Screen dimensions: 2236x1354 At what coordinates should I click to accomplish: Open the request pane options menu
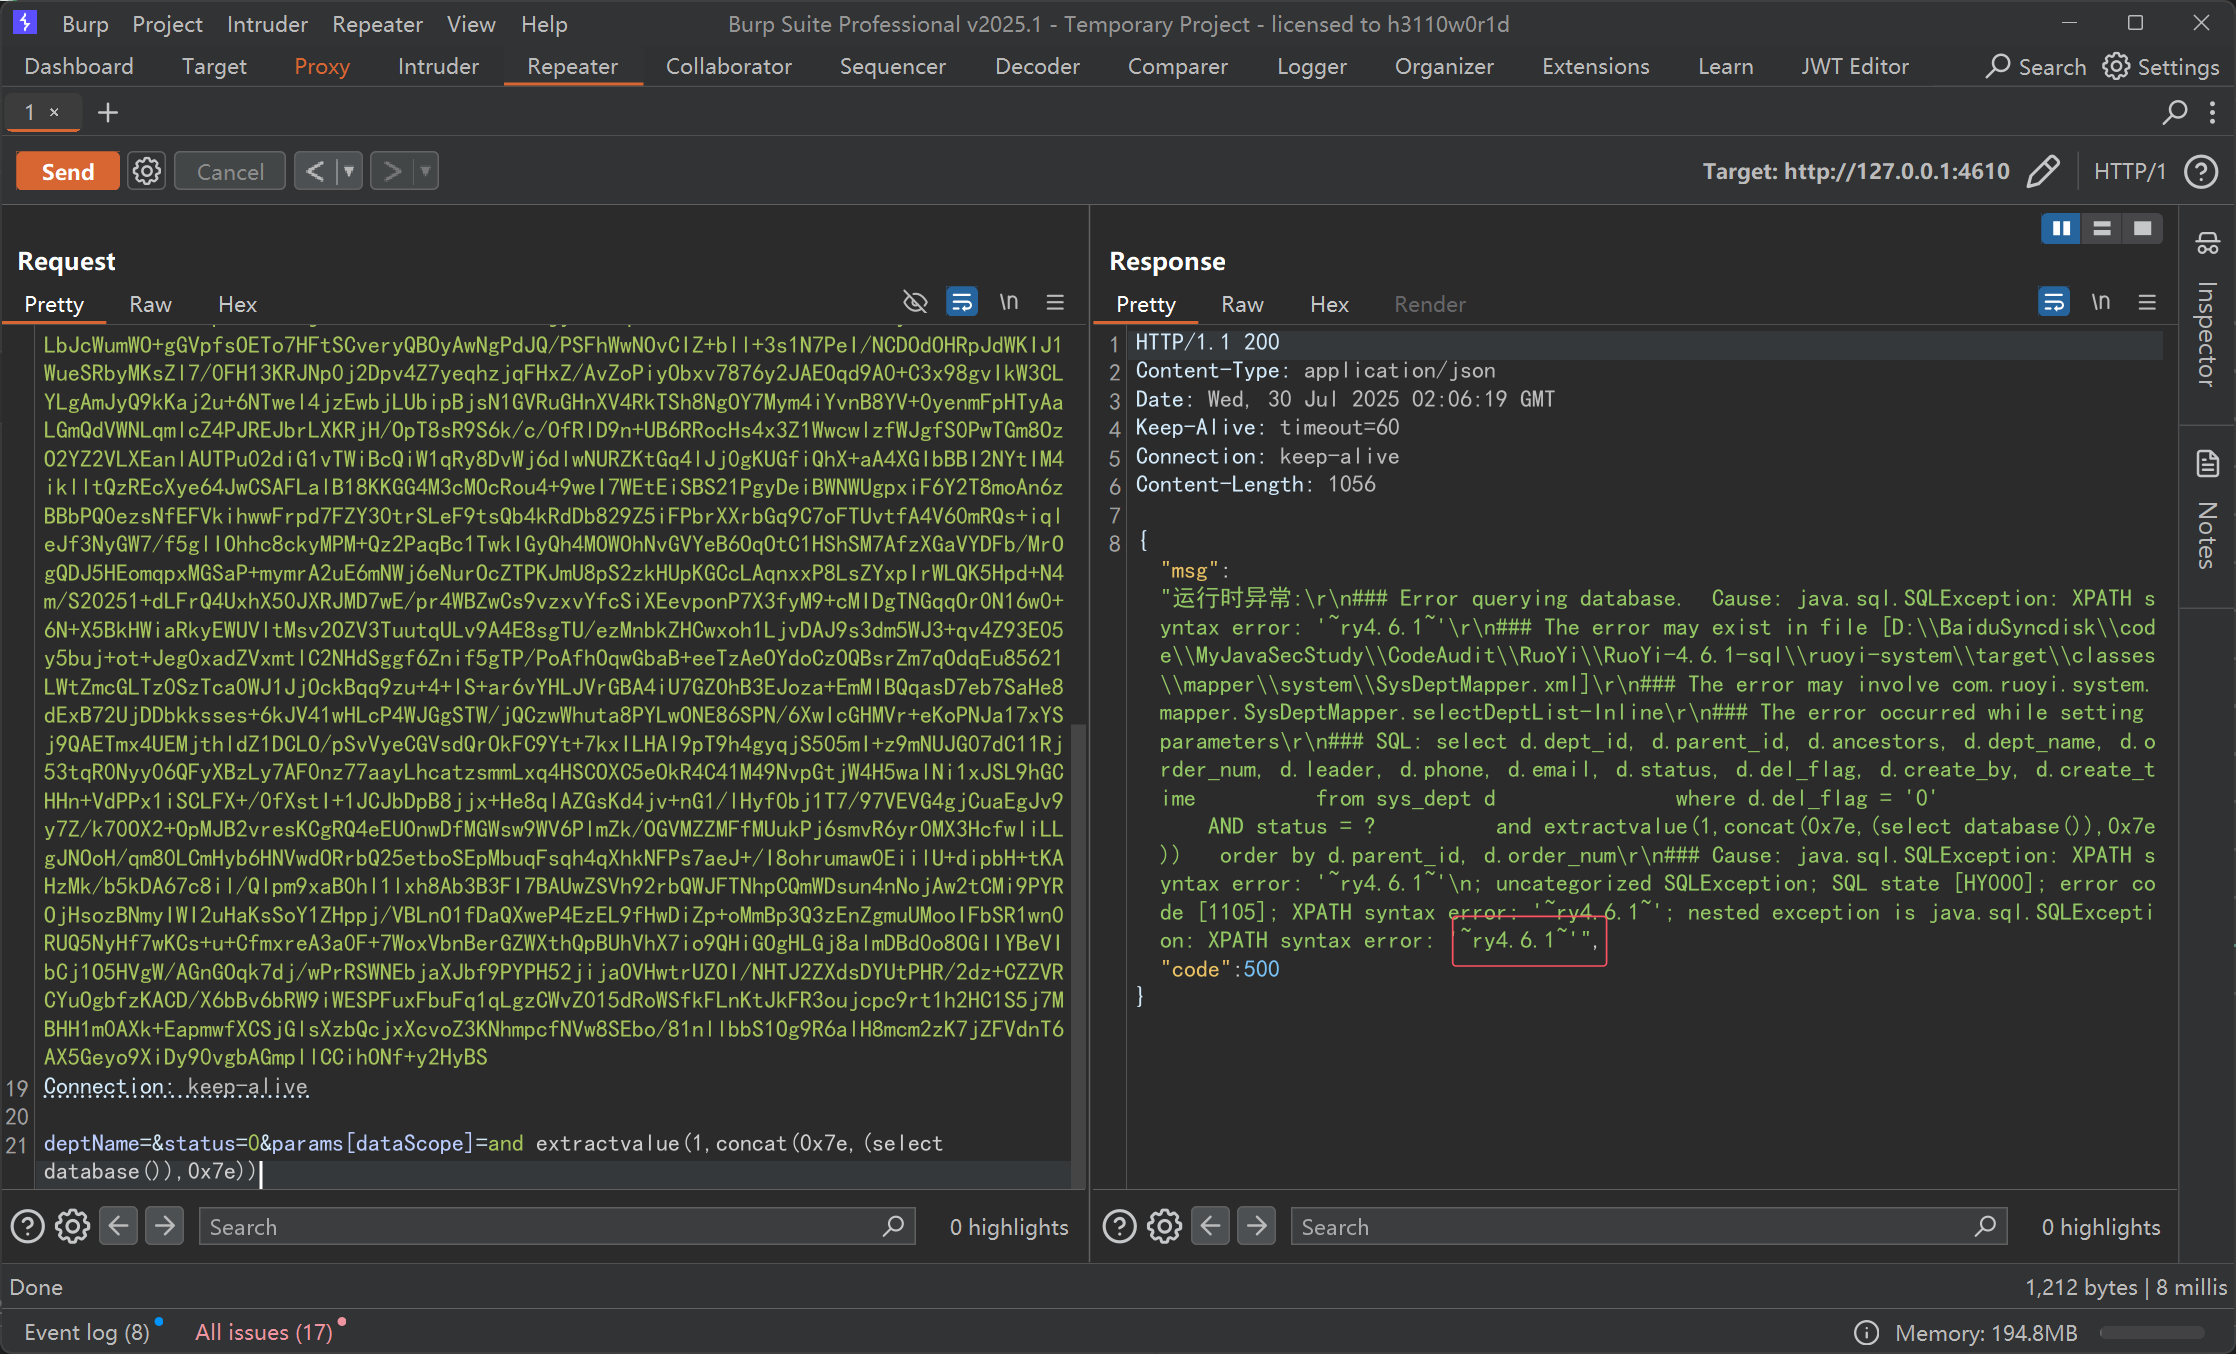(1055, 302)
